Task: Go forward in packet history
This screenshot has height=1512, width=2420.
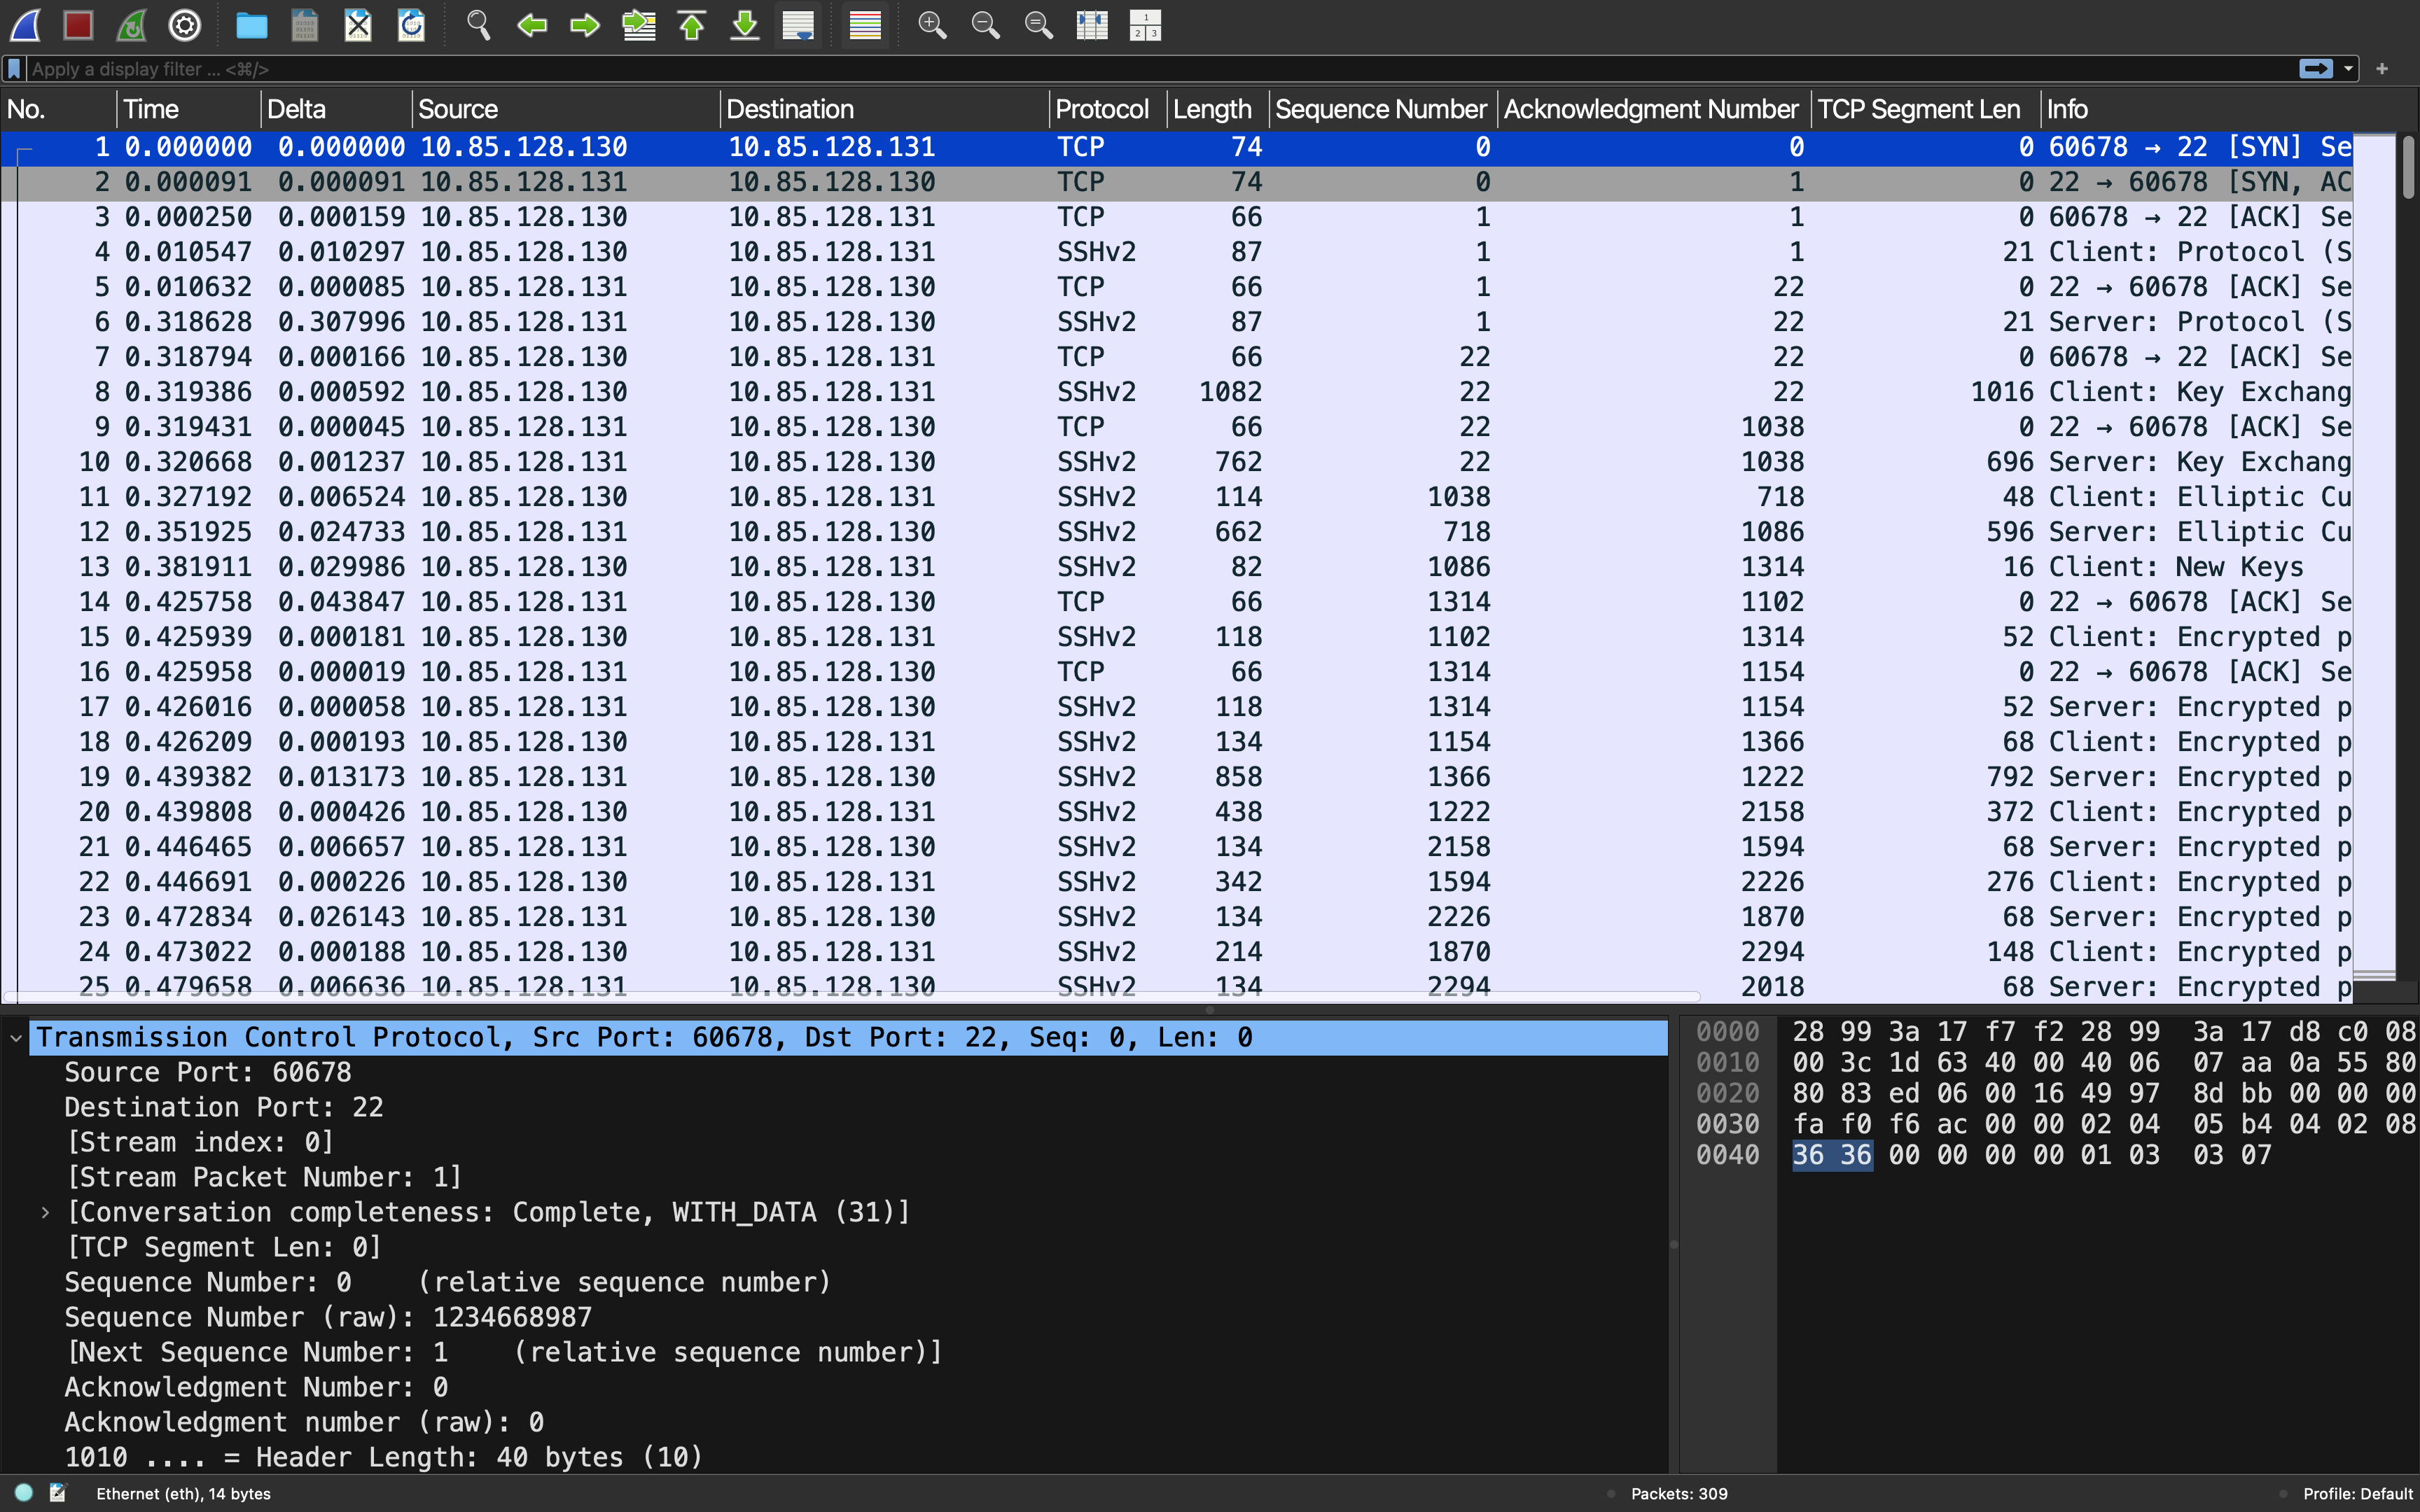Action: pos(584,25)
